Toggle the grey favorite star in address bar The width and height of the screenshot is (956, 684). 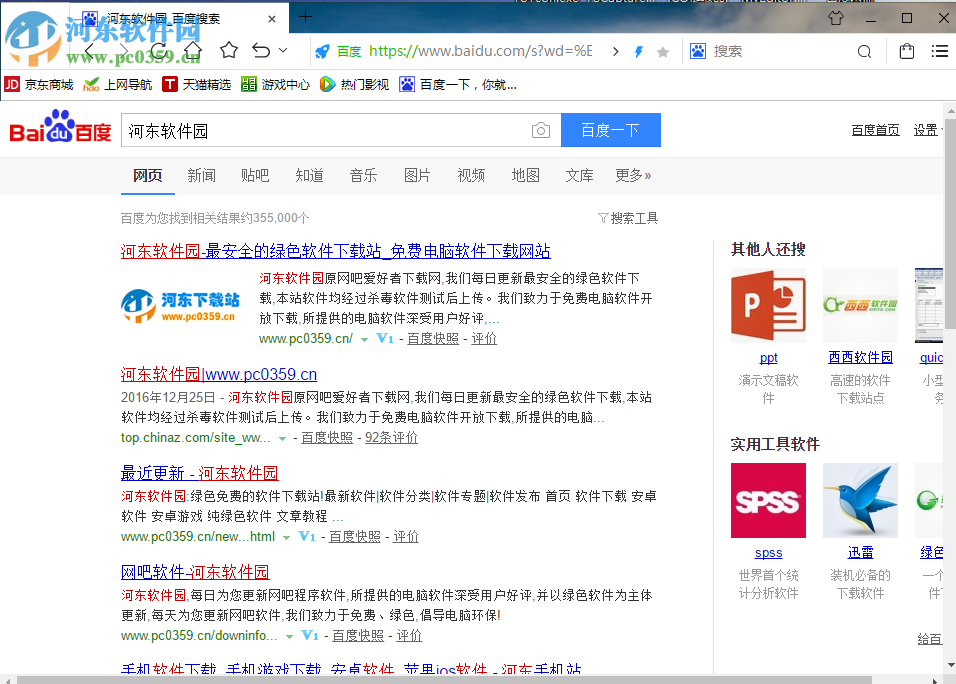(x=662, y=52)
